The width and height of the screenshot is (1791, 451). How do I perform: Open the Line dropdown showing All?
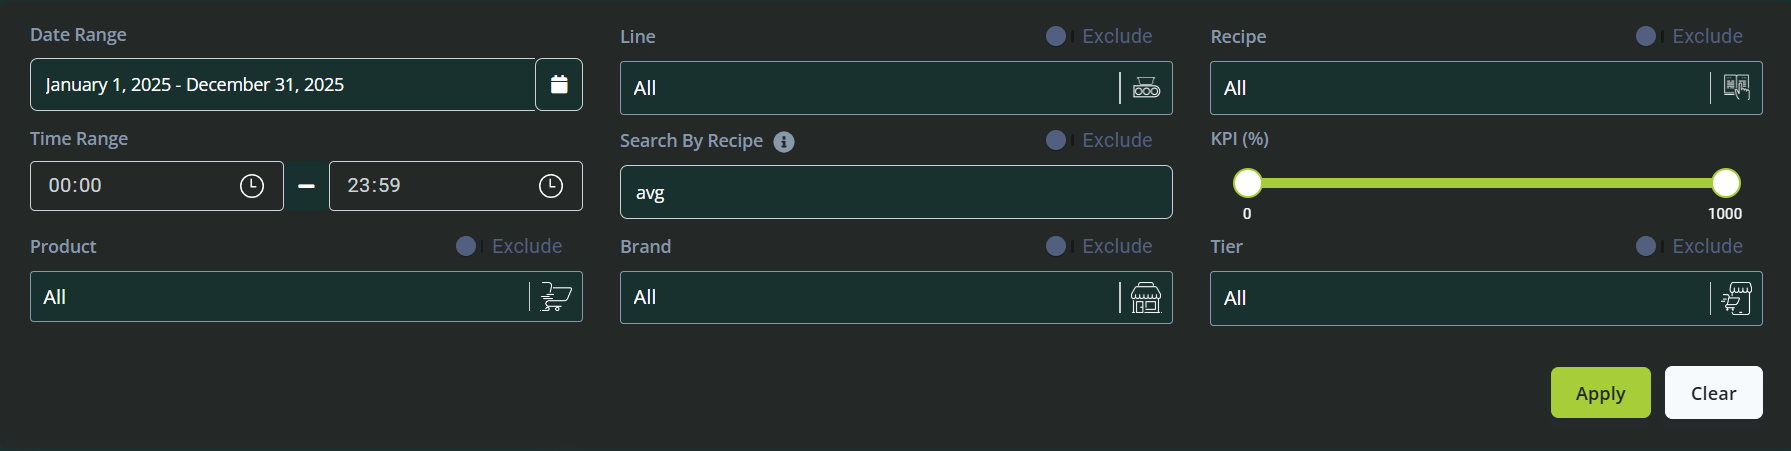[870, 88]
